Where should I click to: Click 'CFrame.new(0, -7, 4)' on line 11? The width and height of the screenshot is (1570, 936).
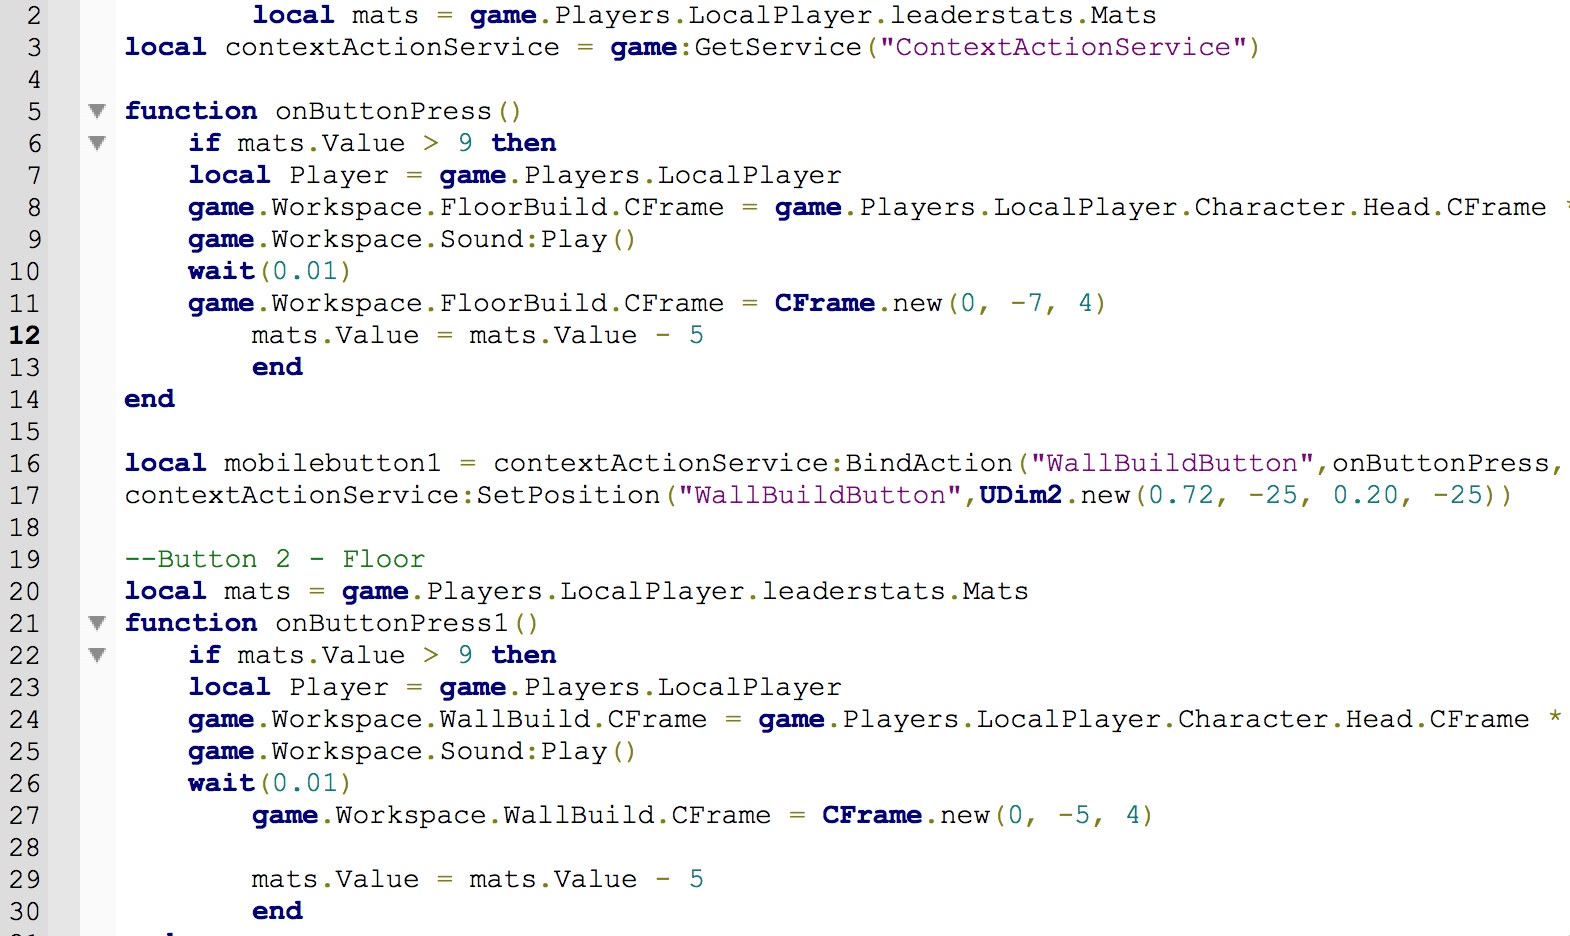coord(940,303)
